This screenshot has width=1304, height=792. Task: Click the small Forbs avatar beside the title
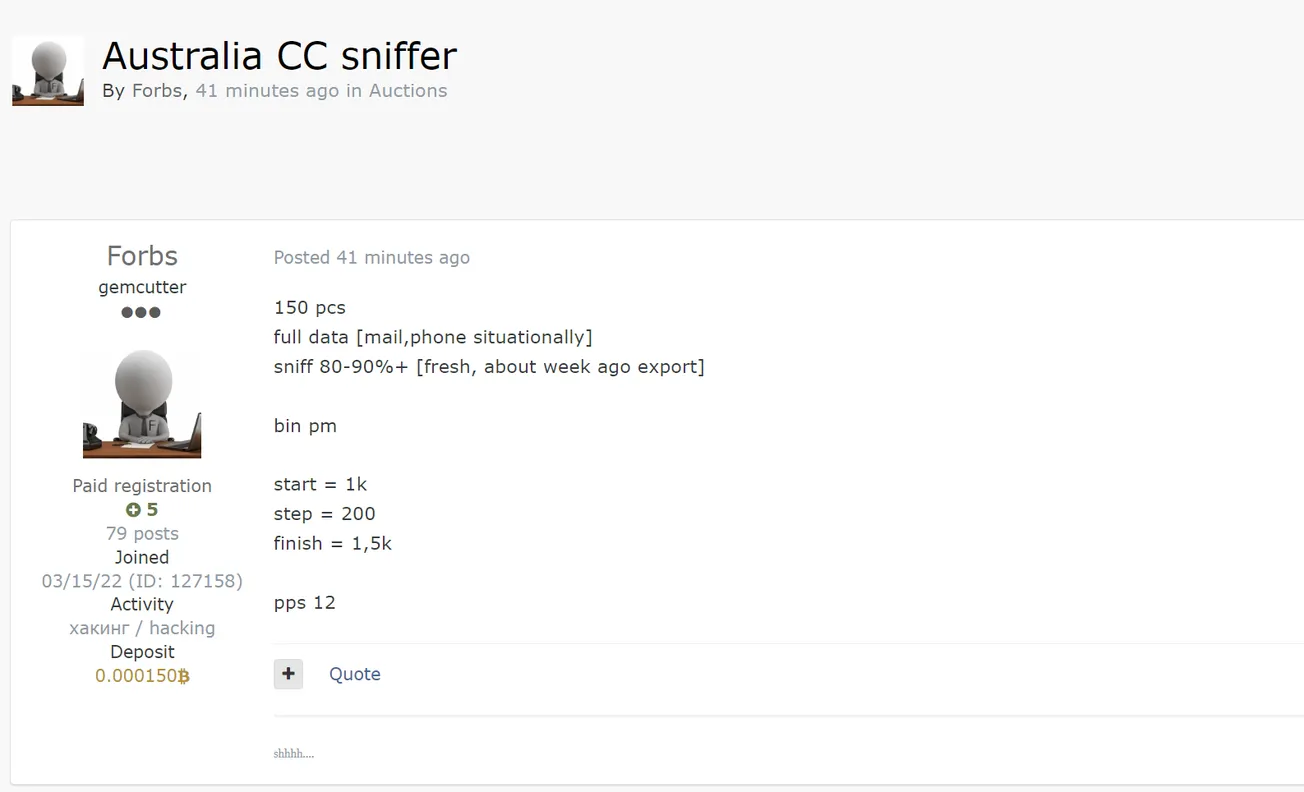click(48, 71)
